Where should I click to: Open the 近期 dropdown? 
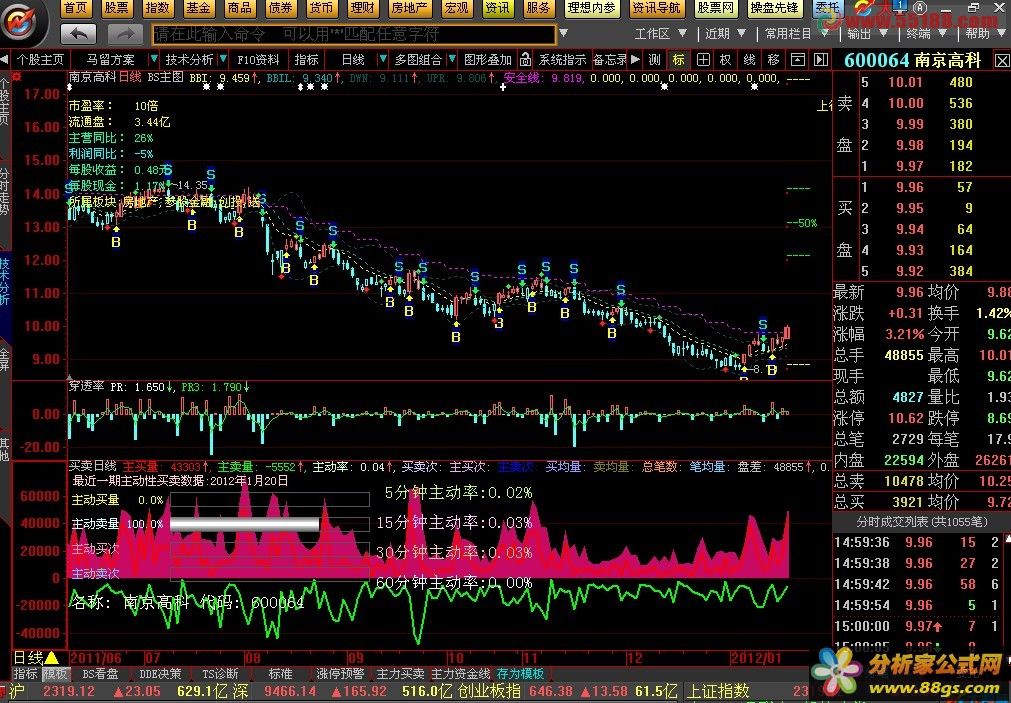pyautogui.click(x=741, y=33)
